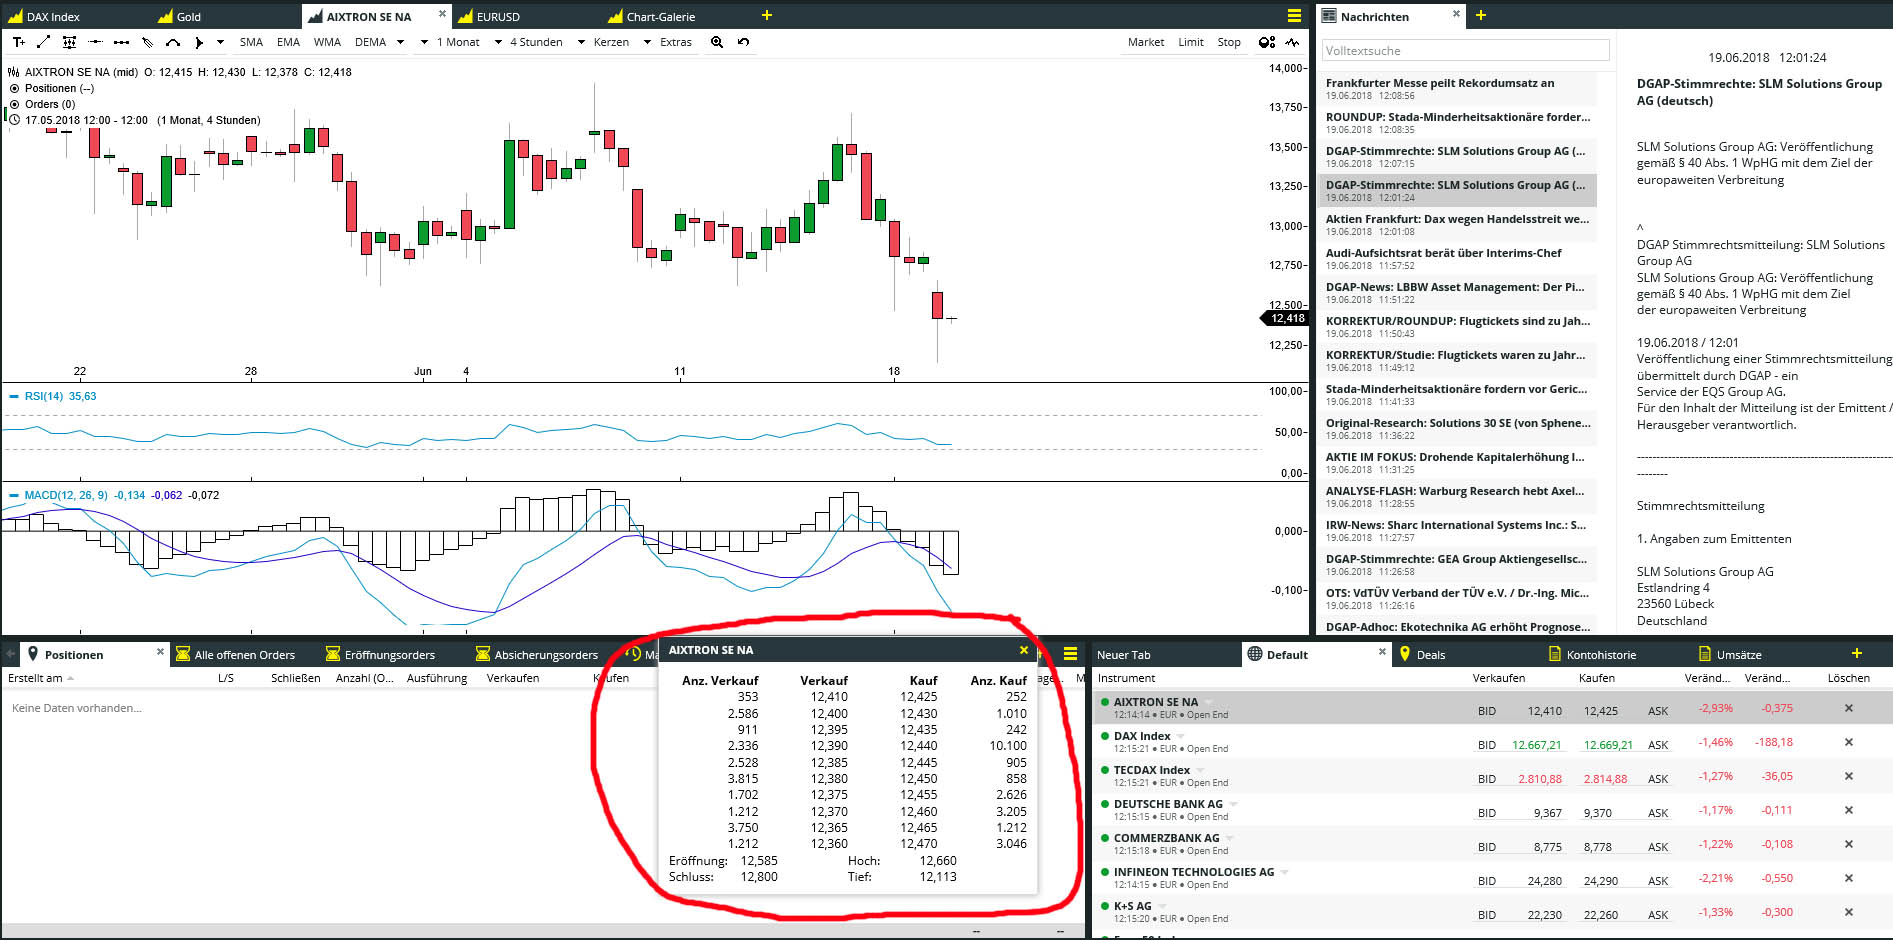Image resolution: width=1893 pixels, height=940 pixels.
Task: Click the indicator wave icon in chart toolbar
Action: (x=1292, y=42)
